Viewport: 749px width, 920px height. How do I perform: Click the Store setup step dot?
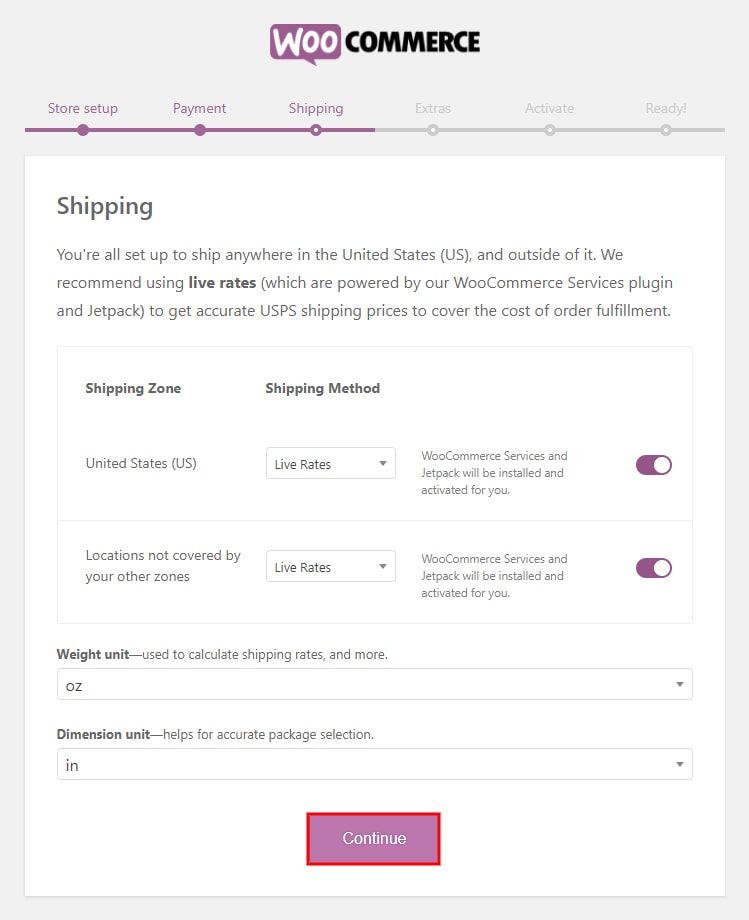click(x=83, y=130)
